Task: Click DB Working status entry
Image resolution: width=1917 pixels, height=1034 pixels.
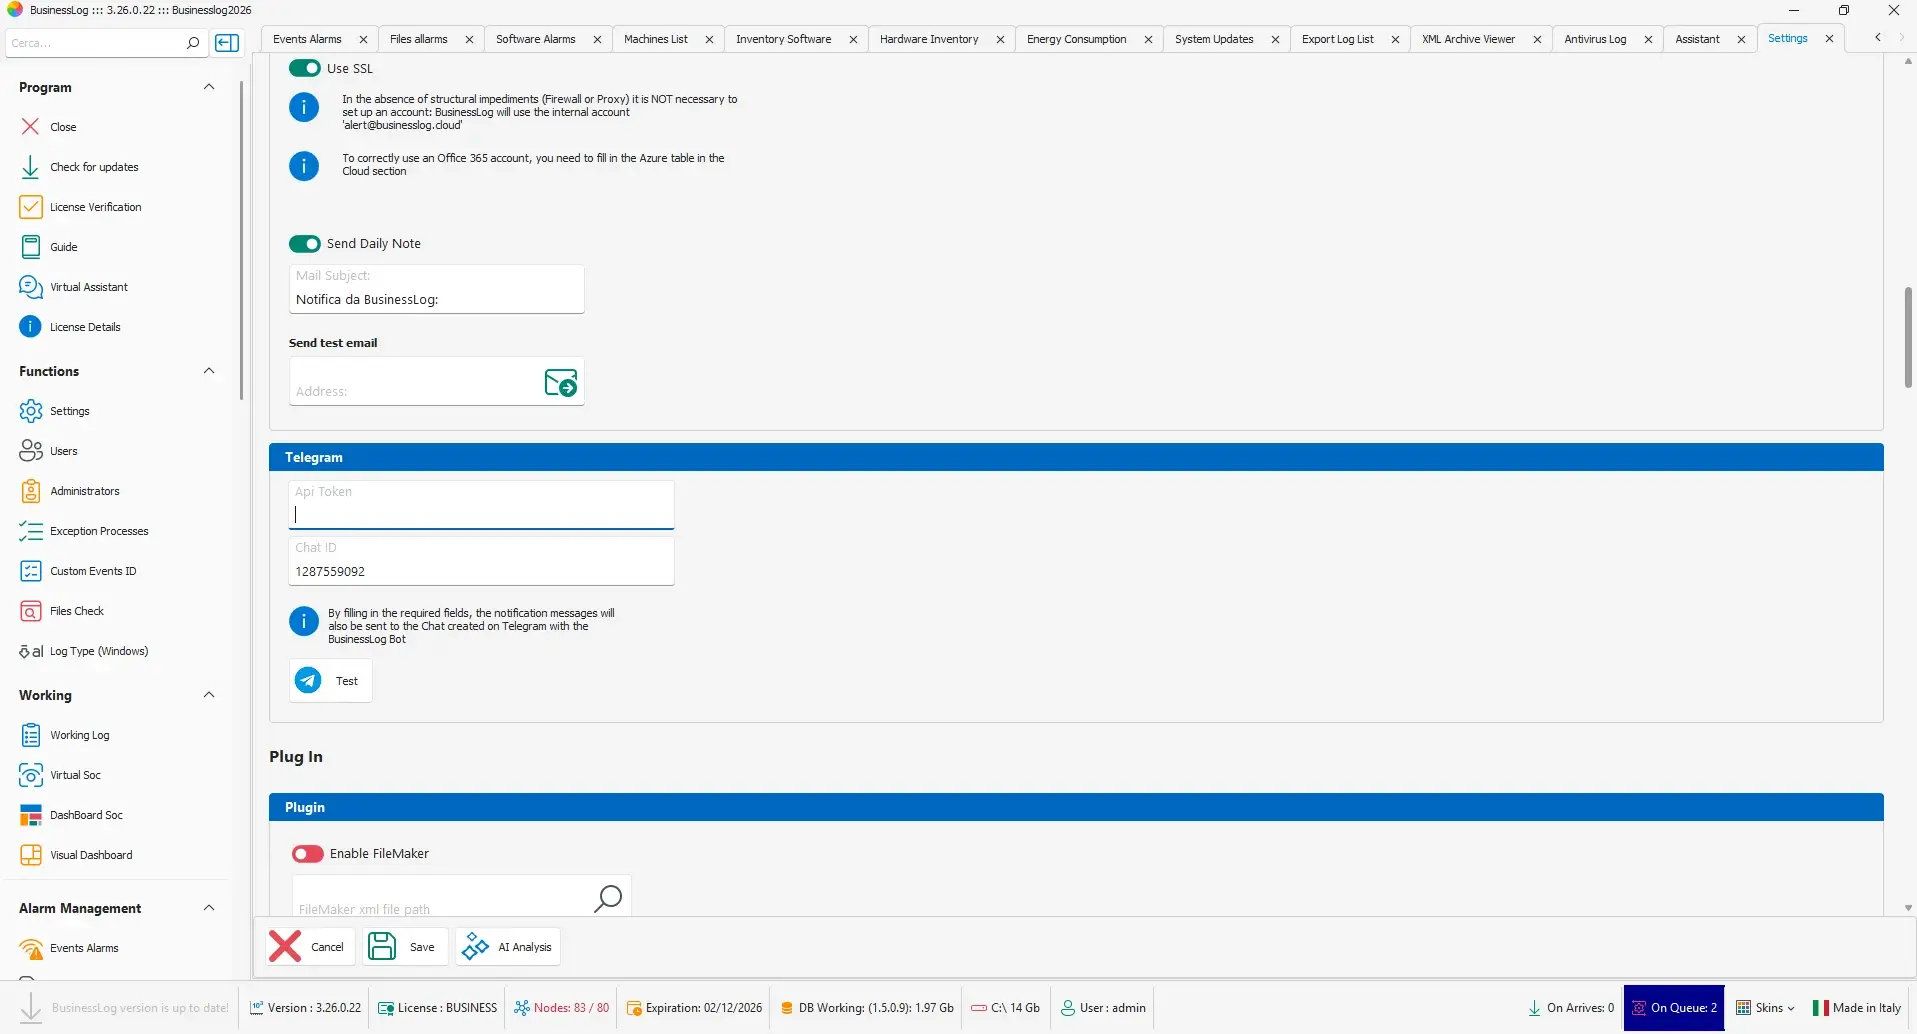Action: pos(866,1008)
